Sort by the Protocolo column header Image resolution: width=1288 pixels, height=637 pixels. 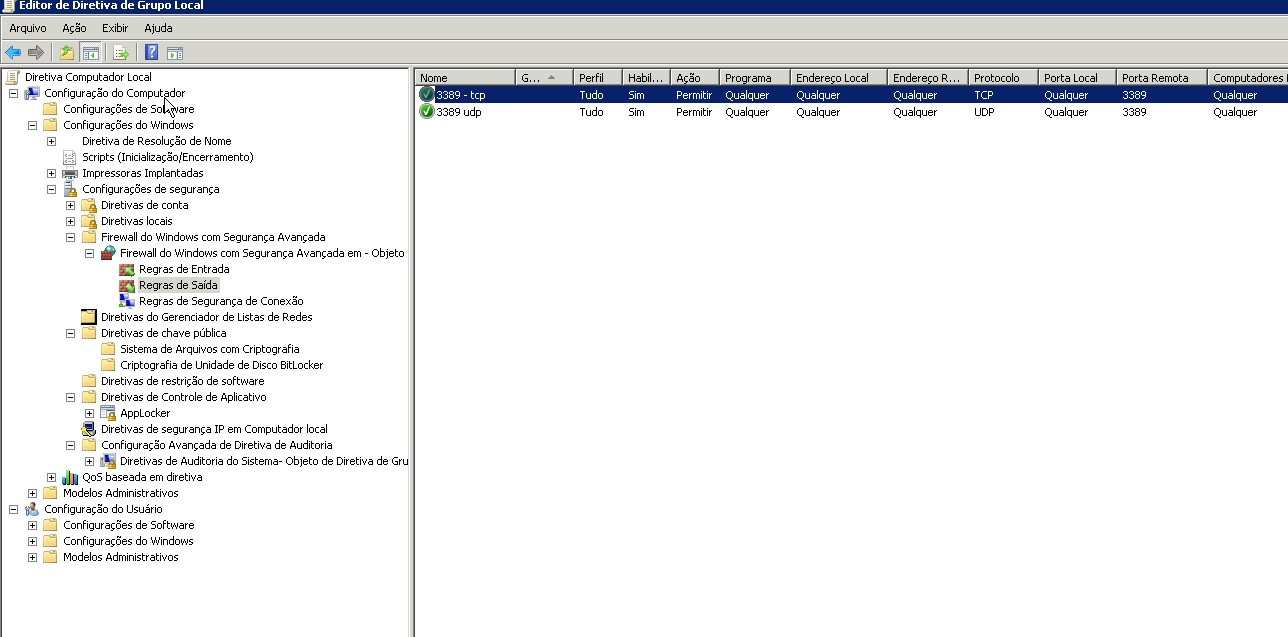tap(1004, 77)
